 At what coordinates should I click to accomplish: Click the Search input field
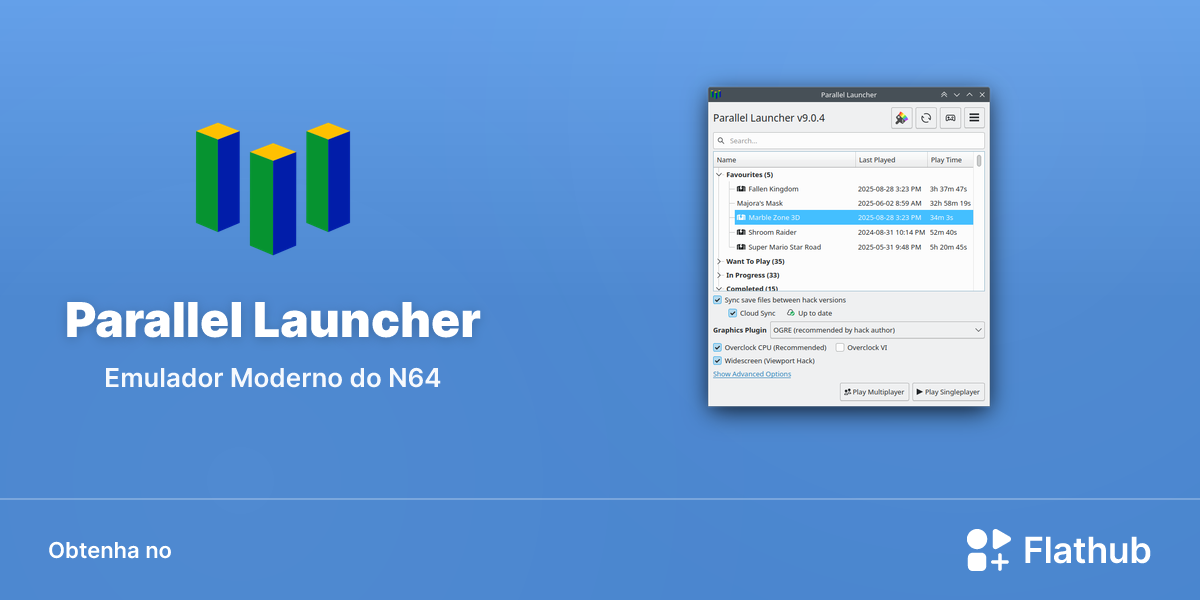pos(849,141)
